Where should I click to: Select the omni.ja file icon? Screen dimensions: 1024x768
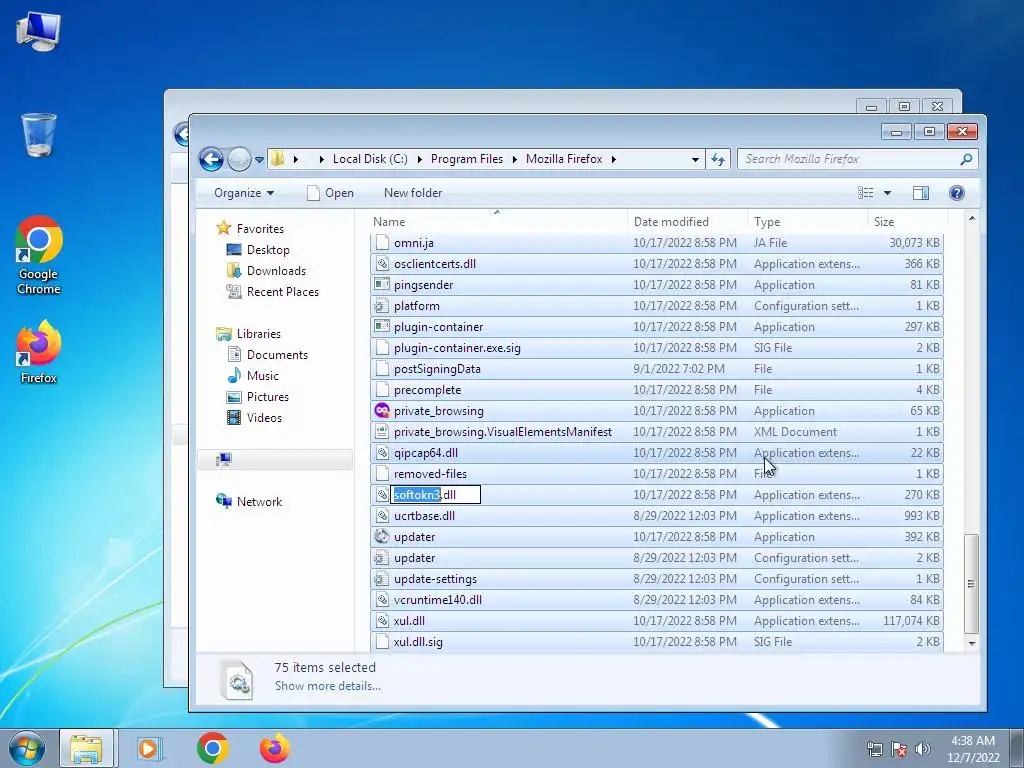coord(382,243)
